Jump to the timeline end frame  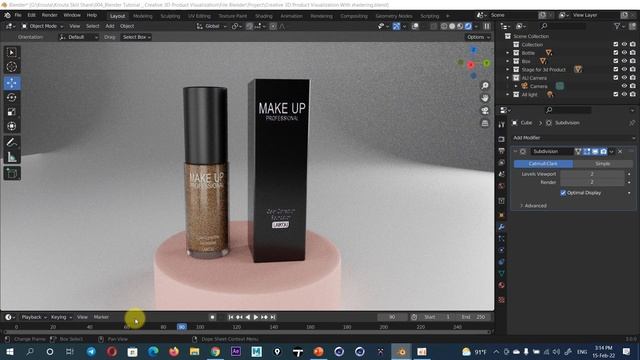pos(273,317)
